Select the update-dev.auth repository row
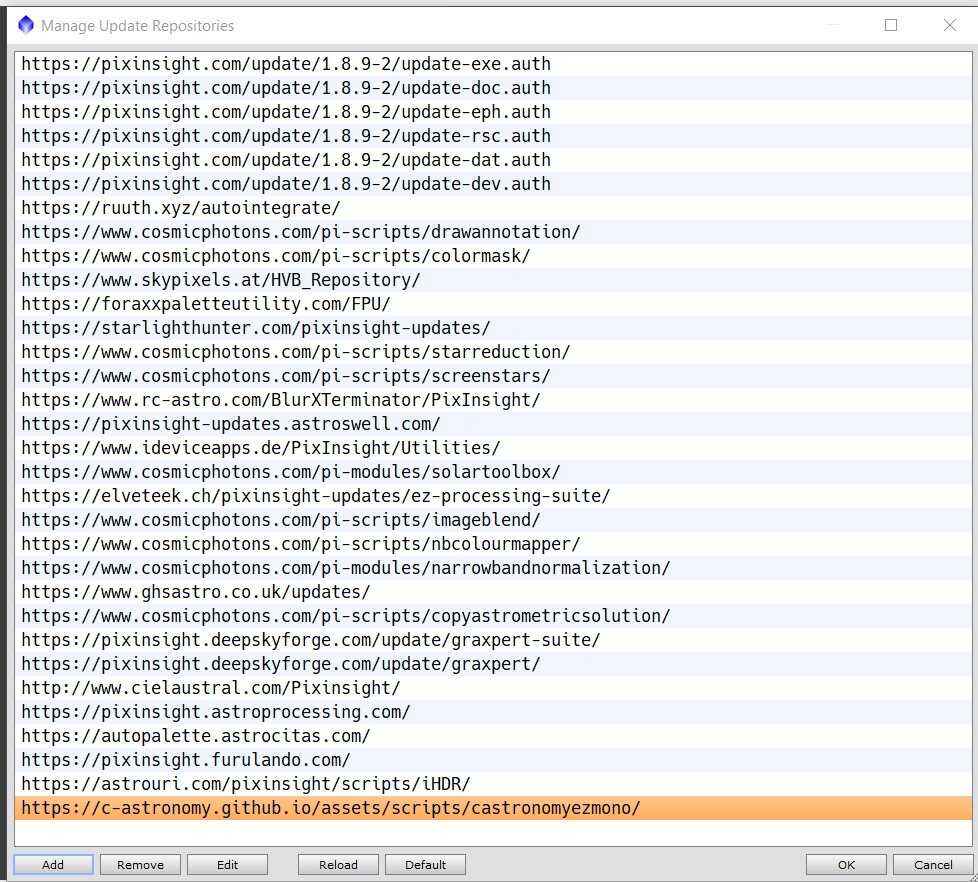This screenshot has width=978, height=882. click(x=493, y=184)
